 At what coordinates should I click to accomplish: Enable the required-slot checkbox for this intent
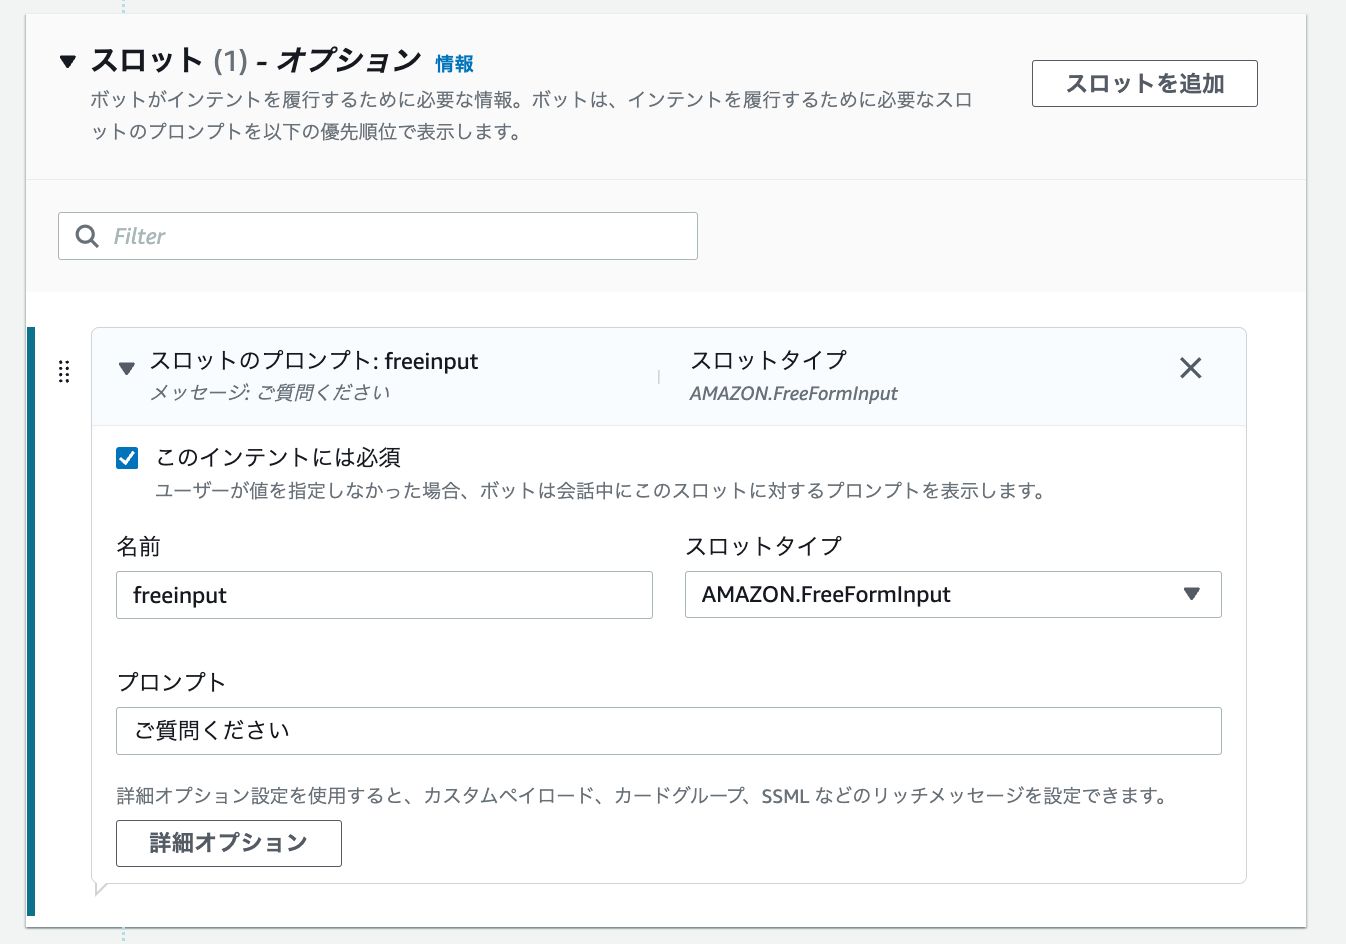[127, 457]
